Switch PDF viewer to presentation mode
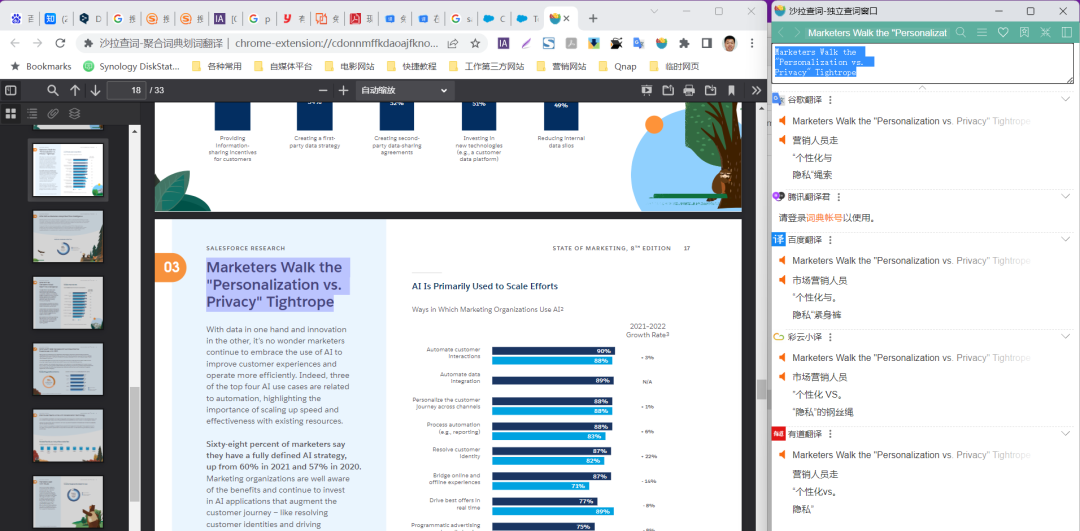1080x531 pixels. click(647, 90)
